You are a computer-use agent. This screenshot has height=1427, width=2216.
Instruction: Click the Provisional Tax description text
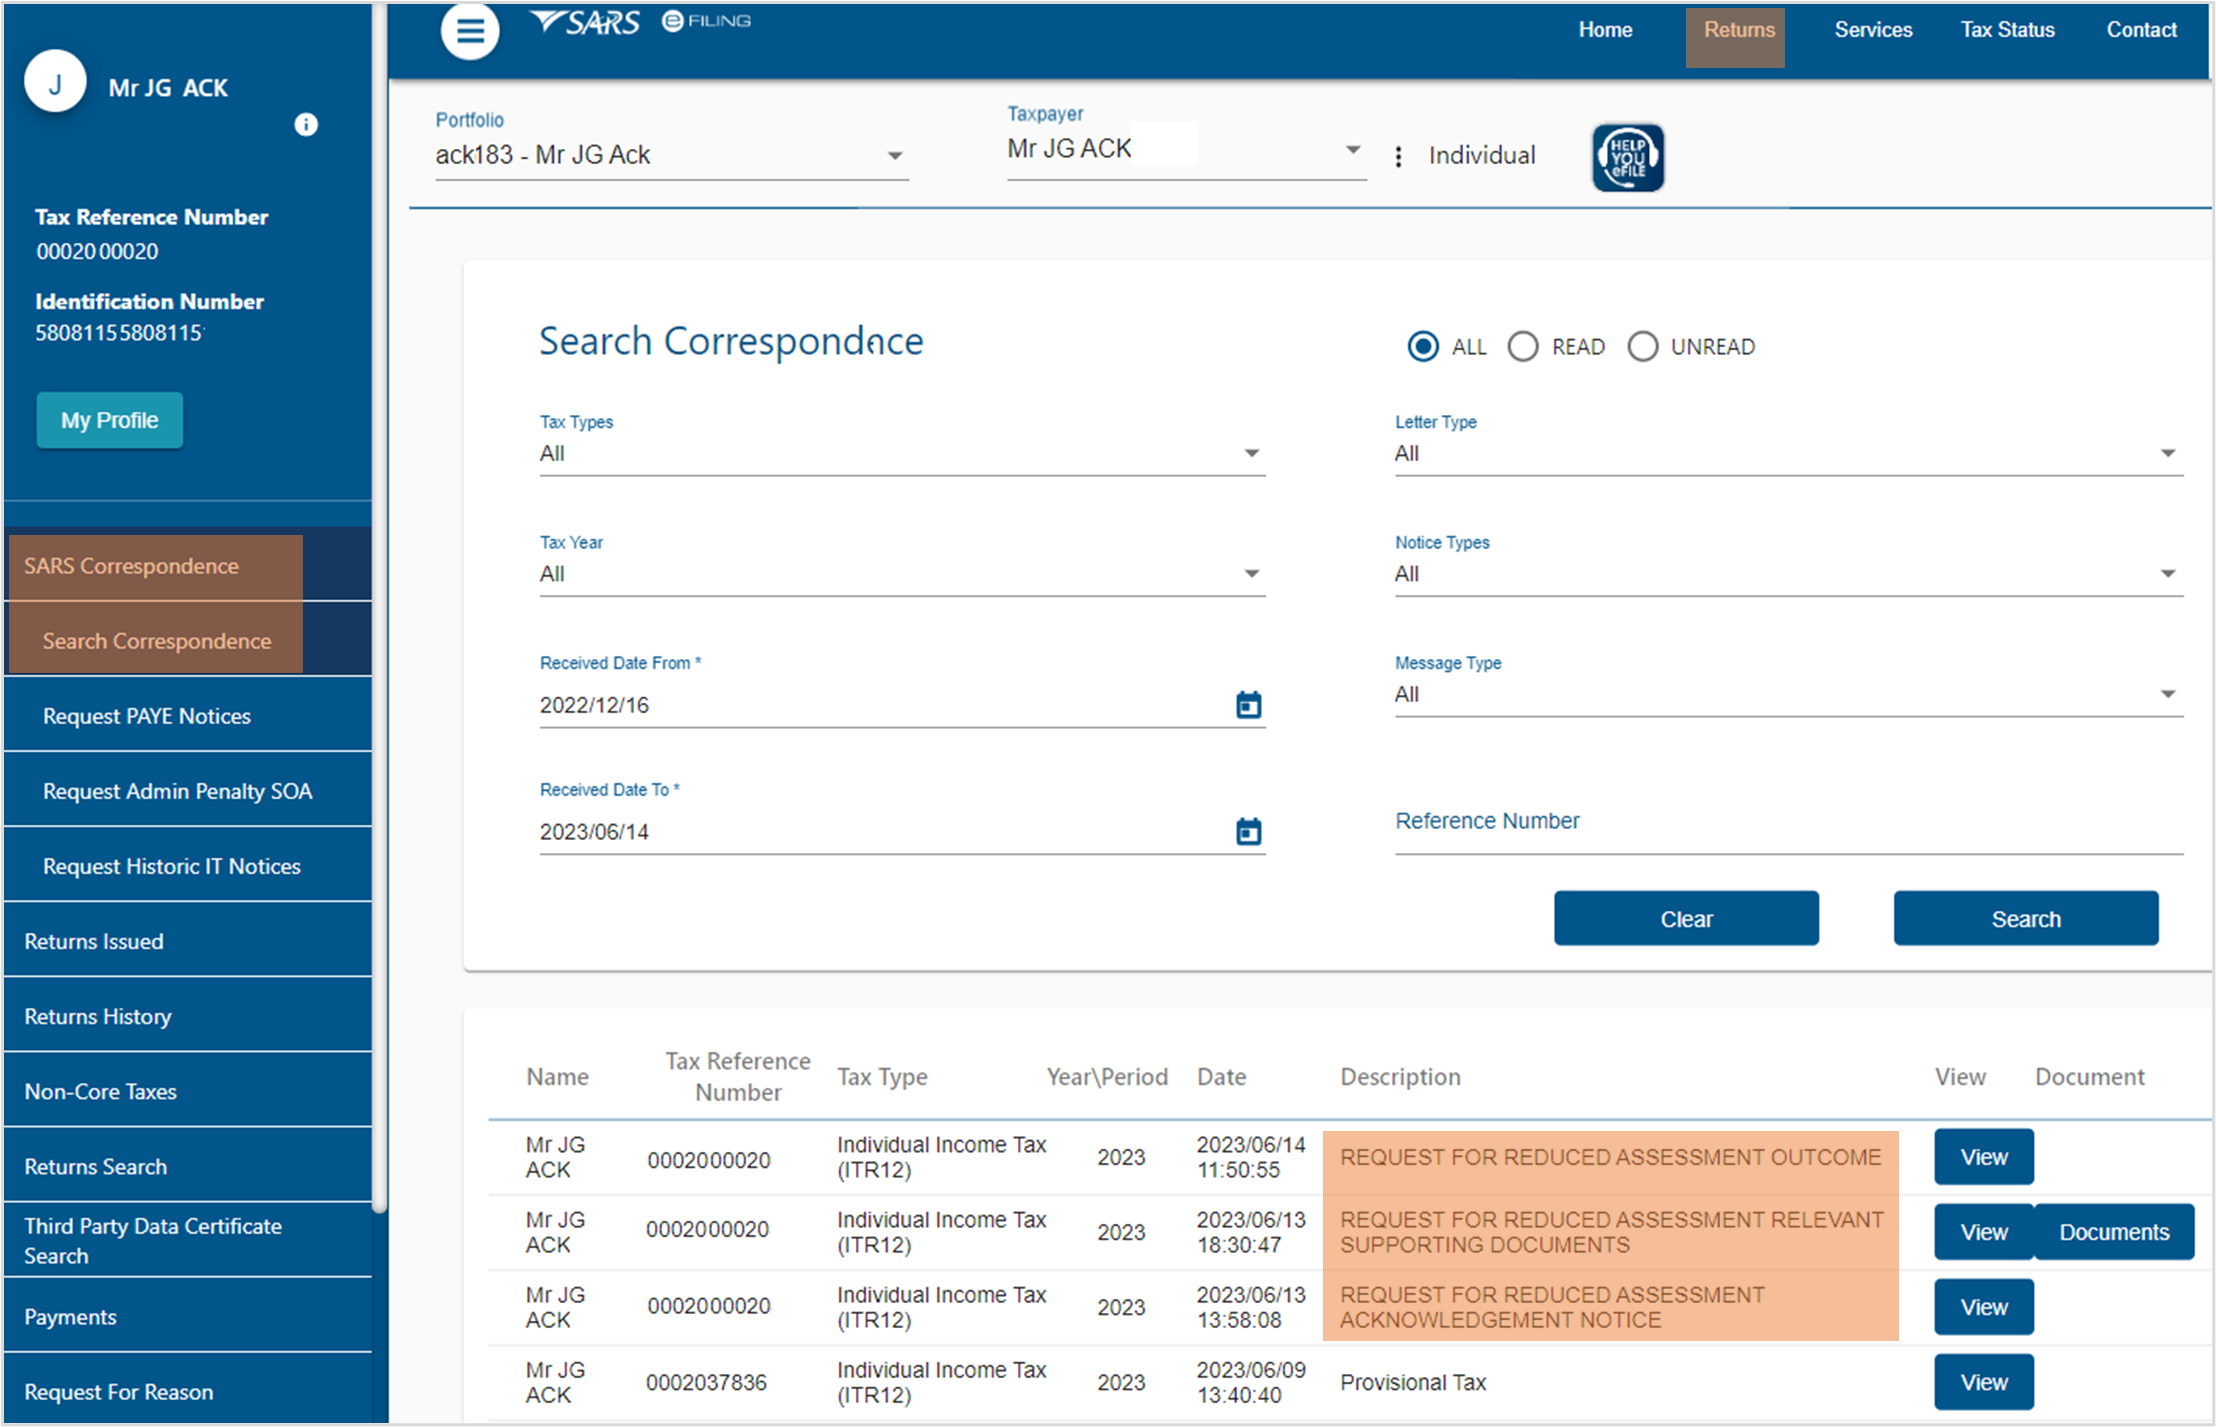point(1413,1382)
